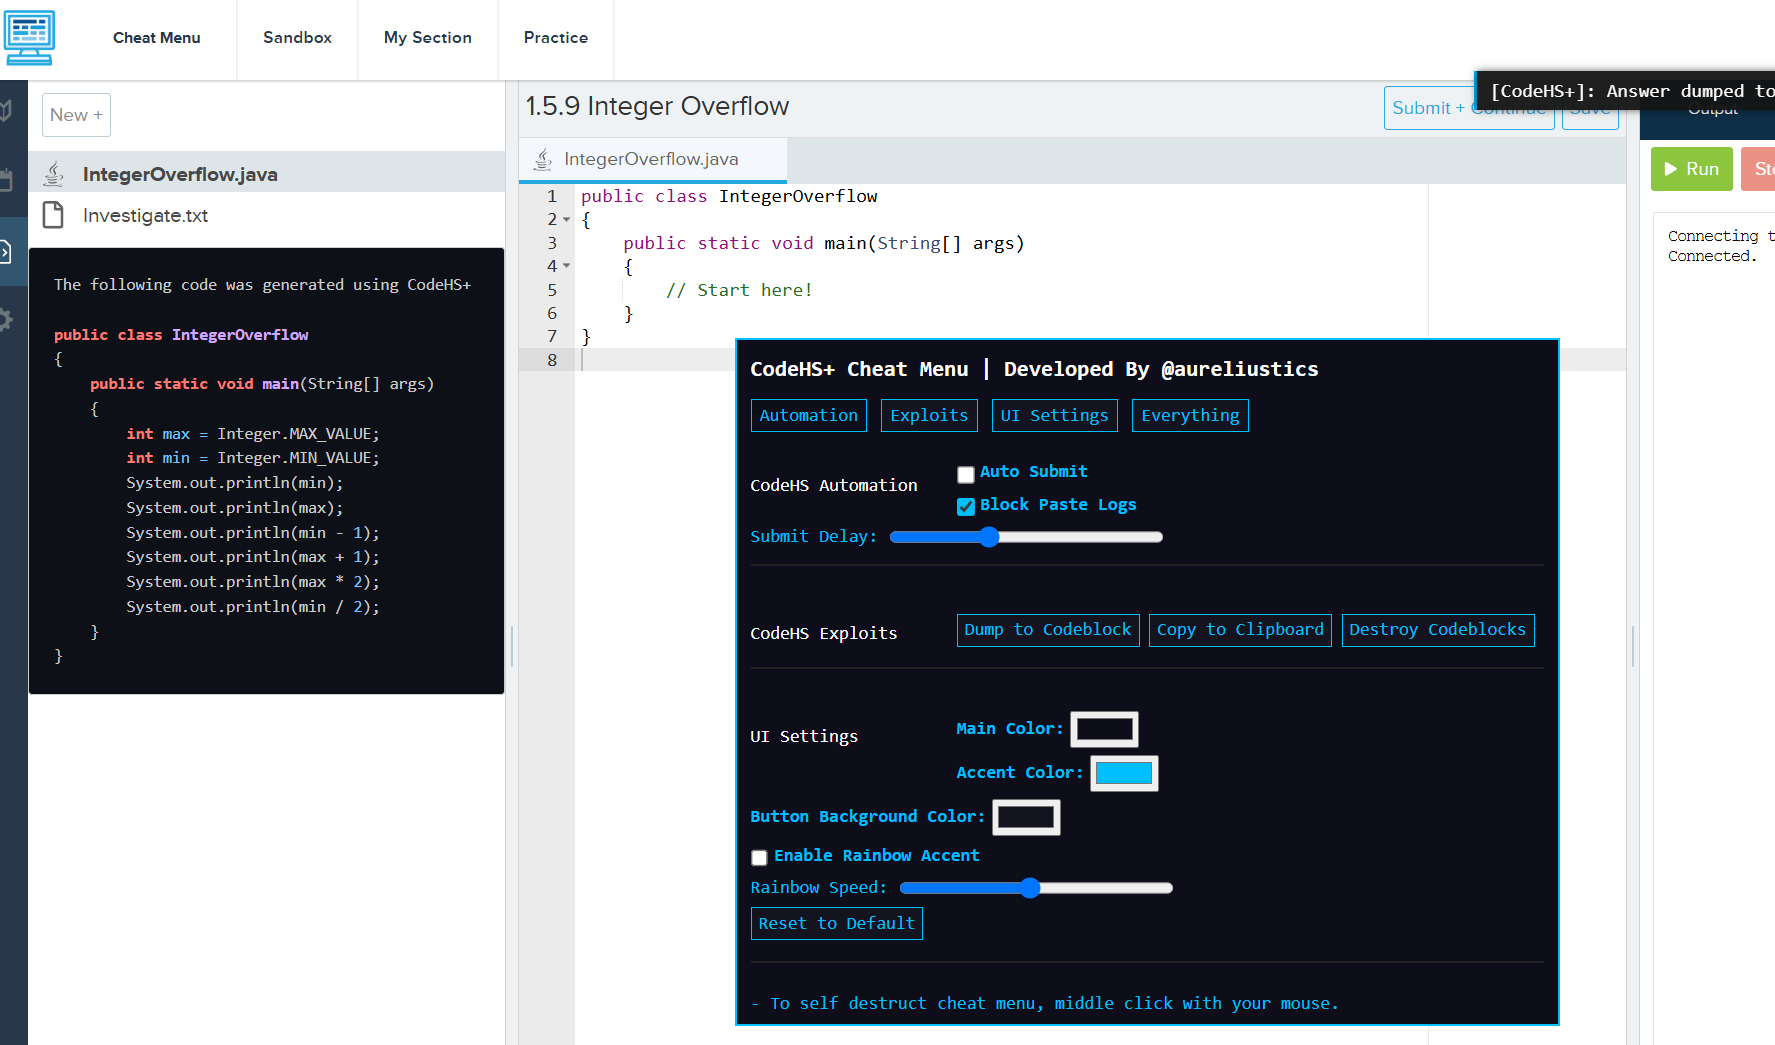
Task: Open the Practice nav item
Action: [x=556, y=38]
